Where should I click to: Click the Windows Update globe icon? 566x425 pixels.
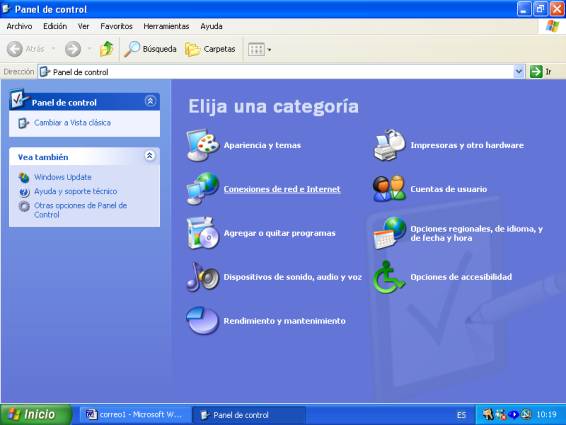(24, 177)
